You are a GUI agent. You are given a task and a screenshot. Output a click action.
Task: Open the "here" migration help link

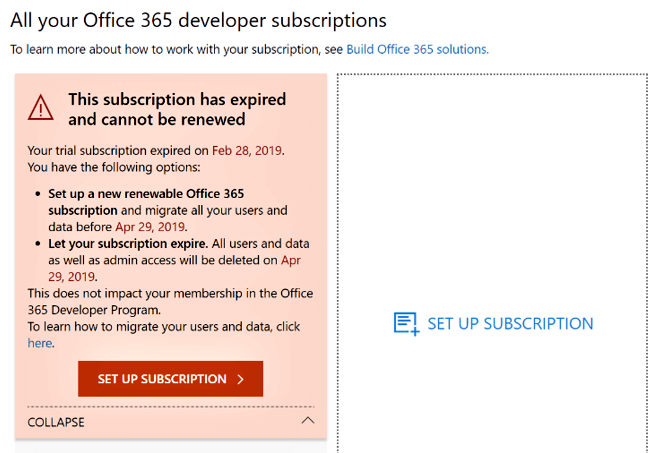pos(40,343)
